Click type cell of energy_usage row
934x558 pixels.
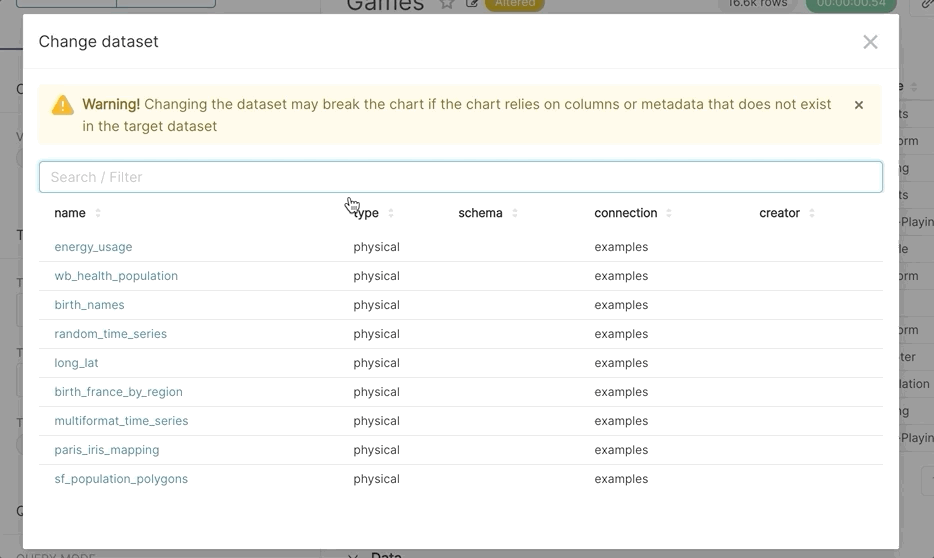[x=376, y=247]
